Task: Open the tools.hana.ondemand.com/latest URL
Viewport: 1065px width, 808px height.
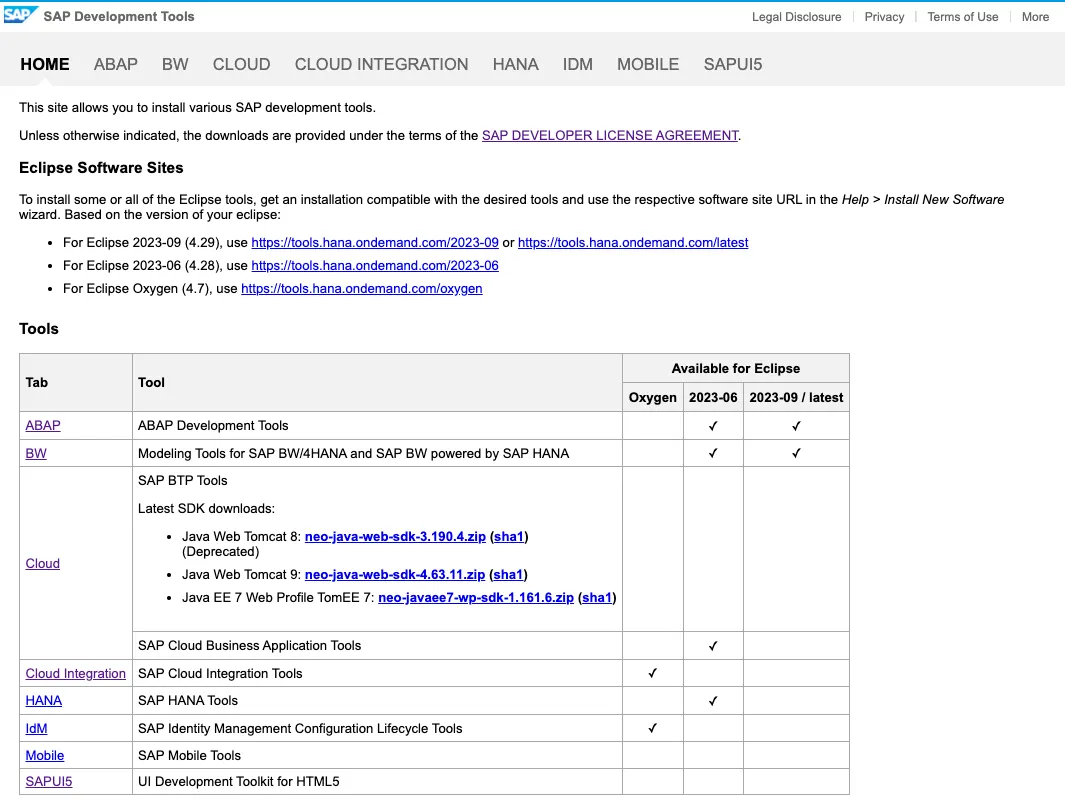Action: 632,243
